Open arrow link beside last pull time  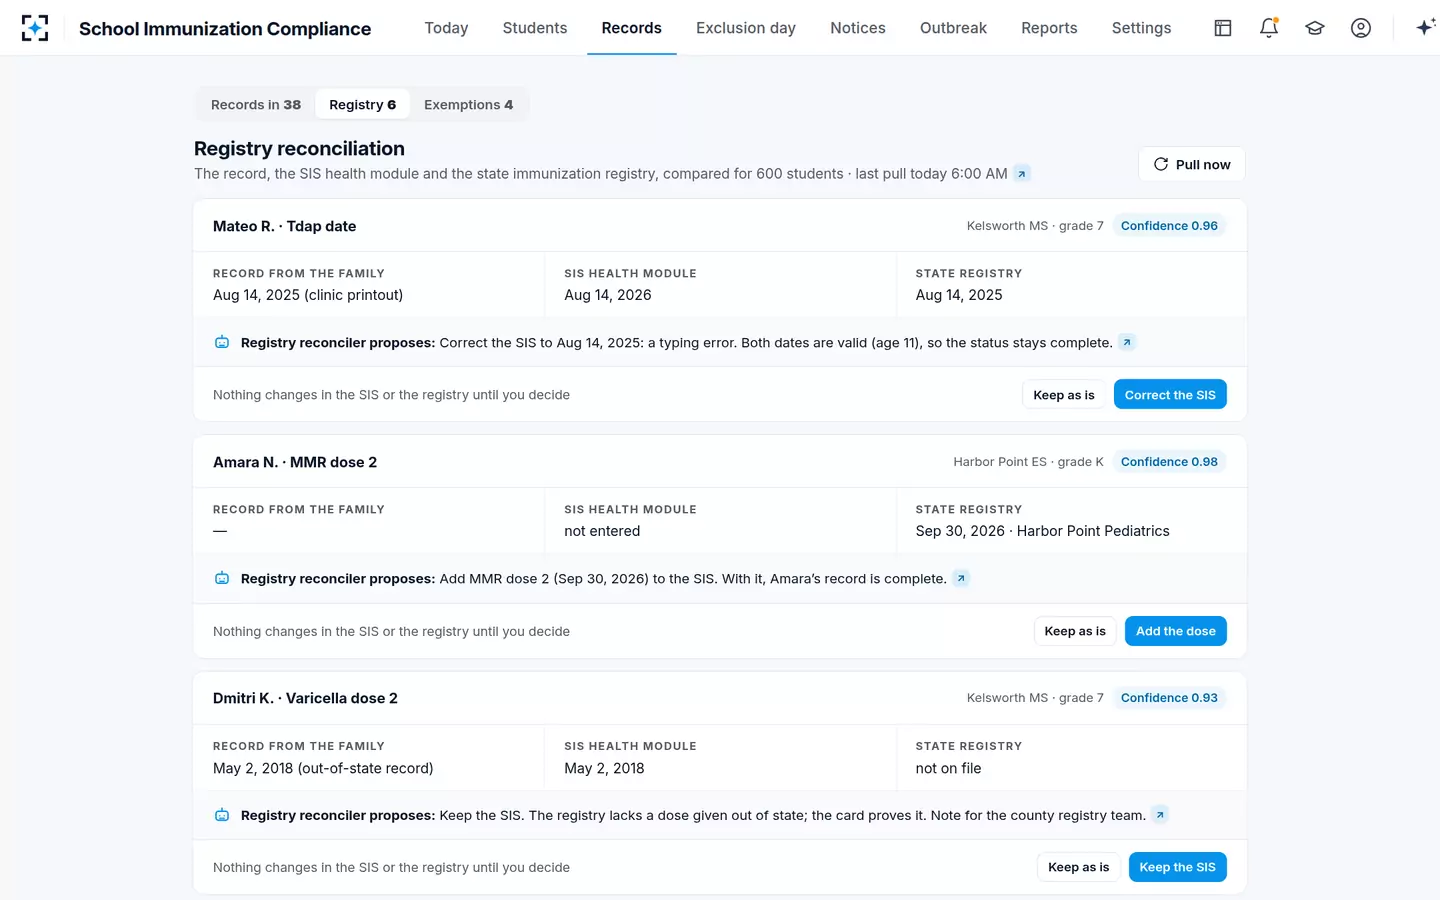pos(1021,174)
